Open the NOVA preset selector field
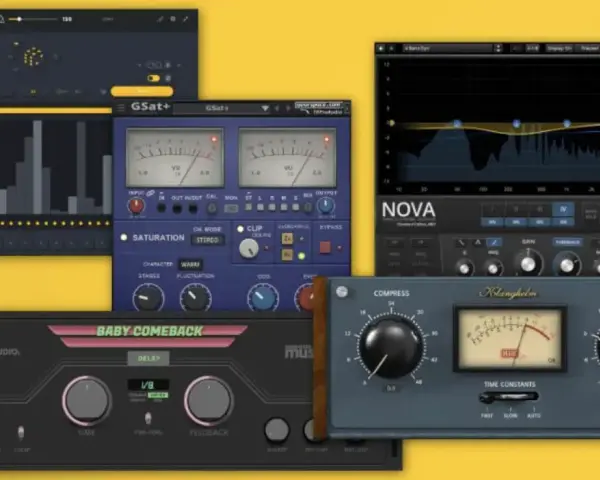This screenshot has height=480, width=600. (x=448, y=49)
